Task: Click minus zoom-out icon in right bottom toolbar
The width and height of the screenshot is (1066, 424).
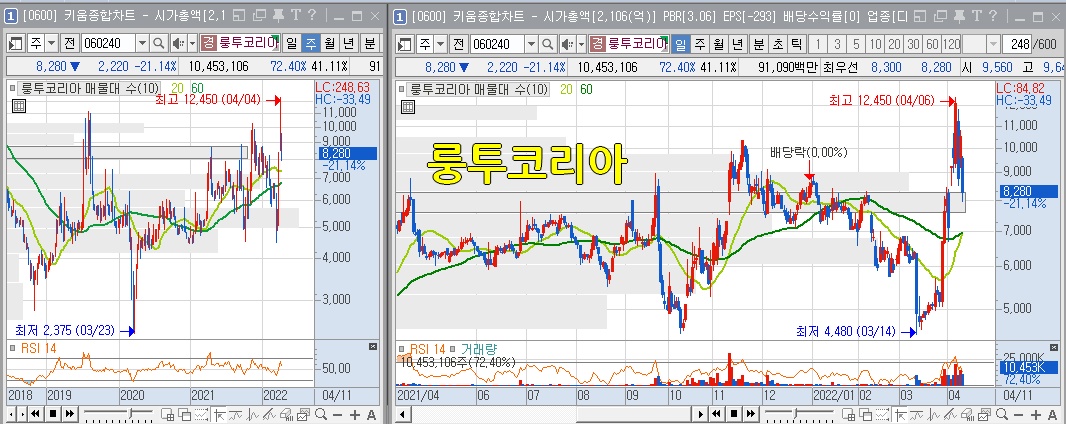Action: (1018, 414)
